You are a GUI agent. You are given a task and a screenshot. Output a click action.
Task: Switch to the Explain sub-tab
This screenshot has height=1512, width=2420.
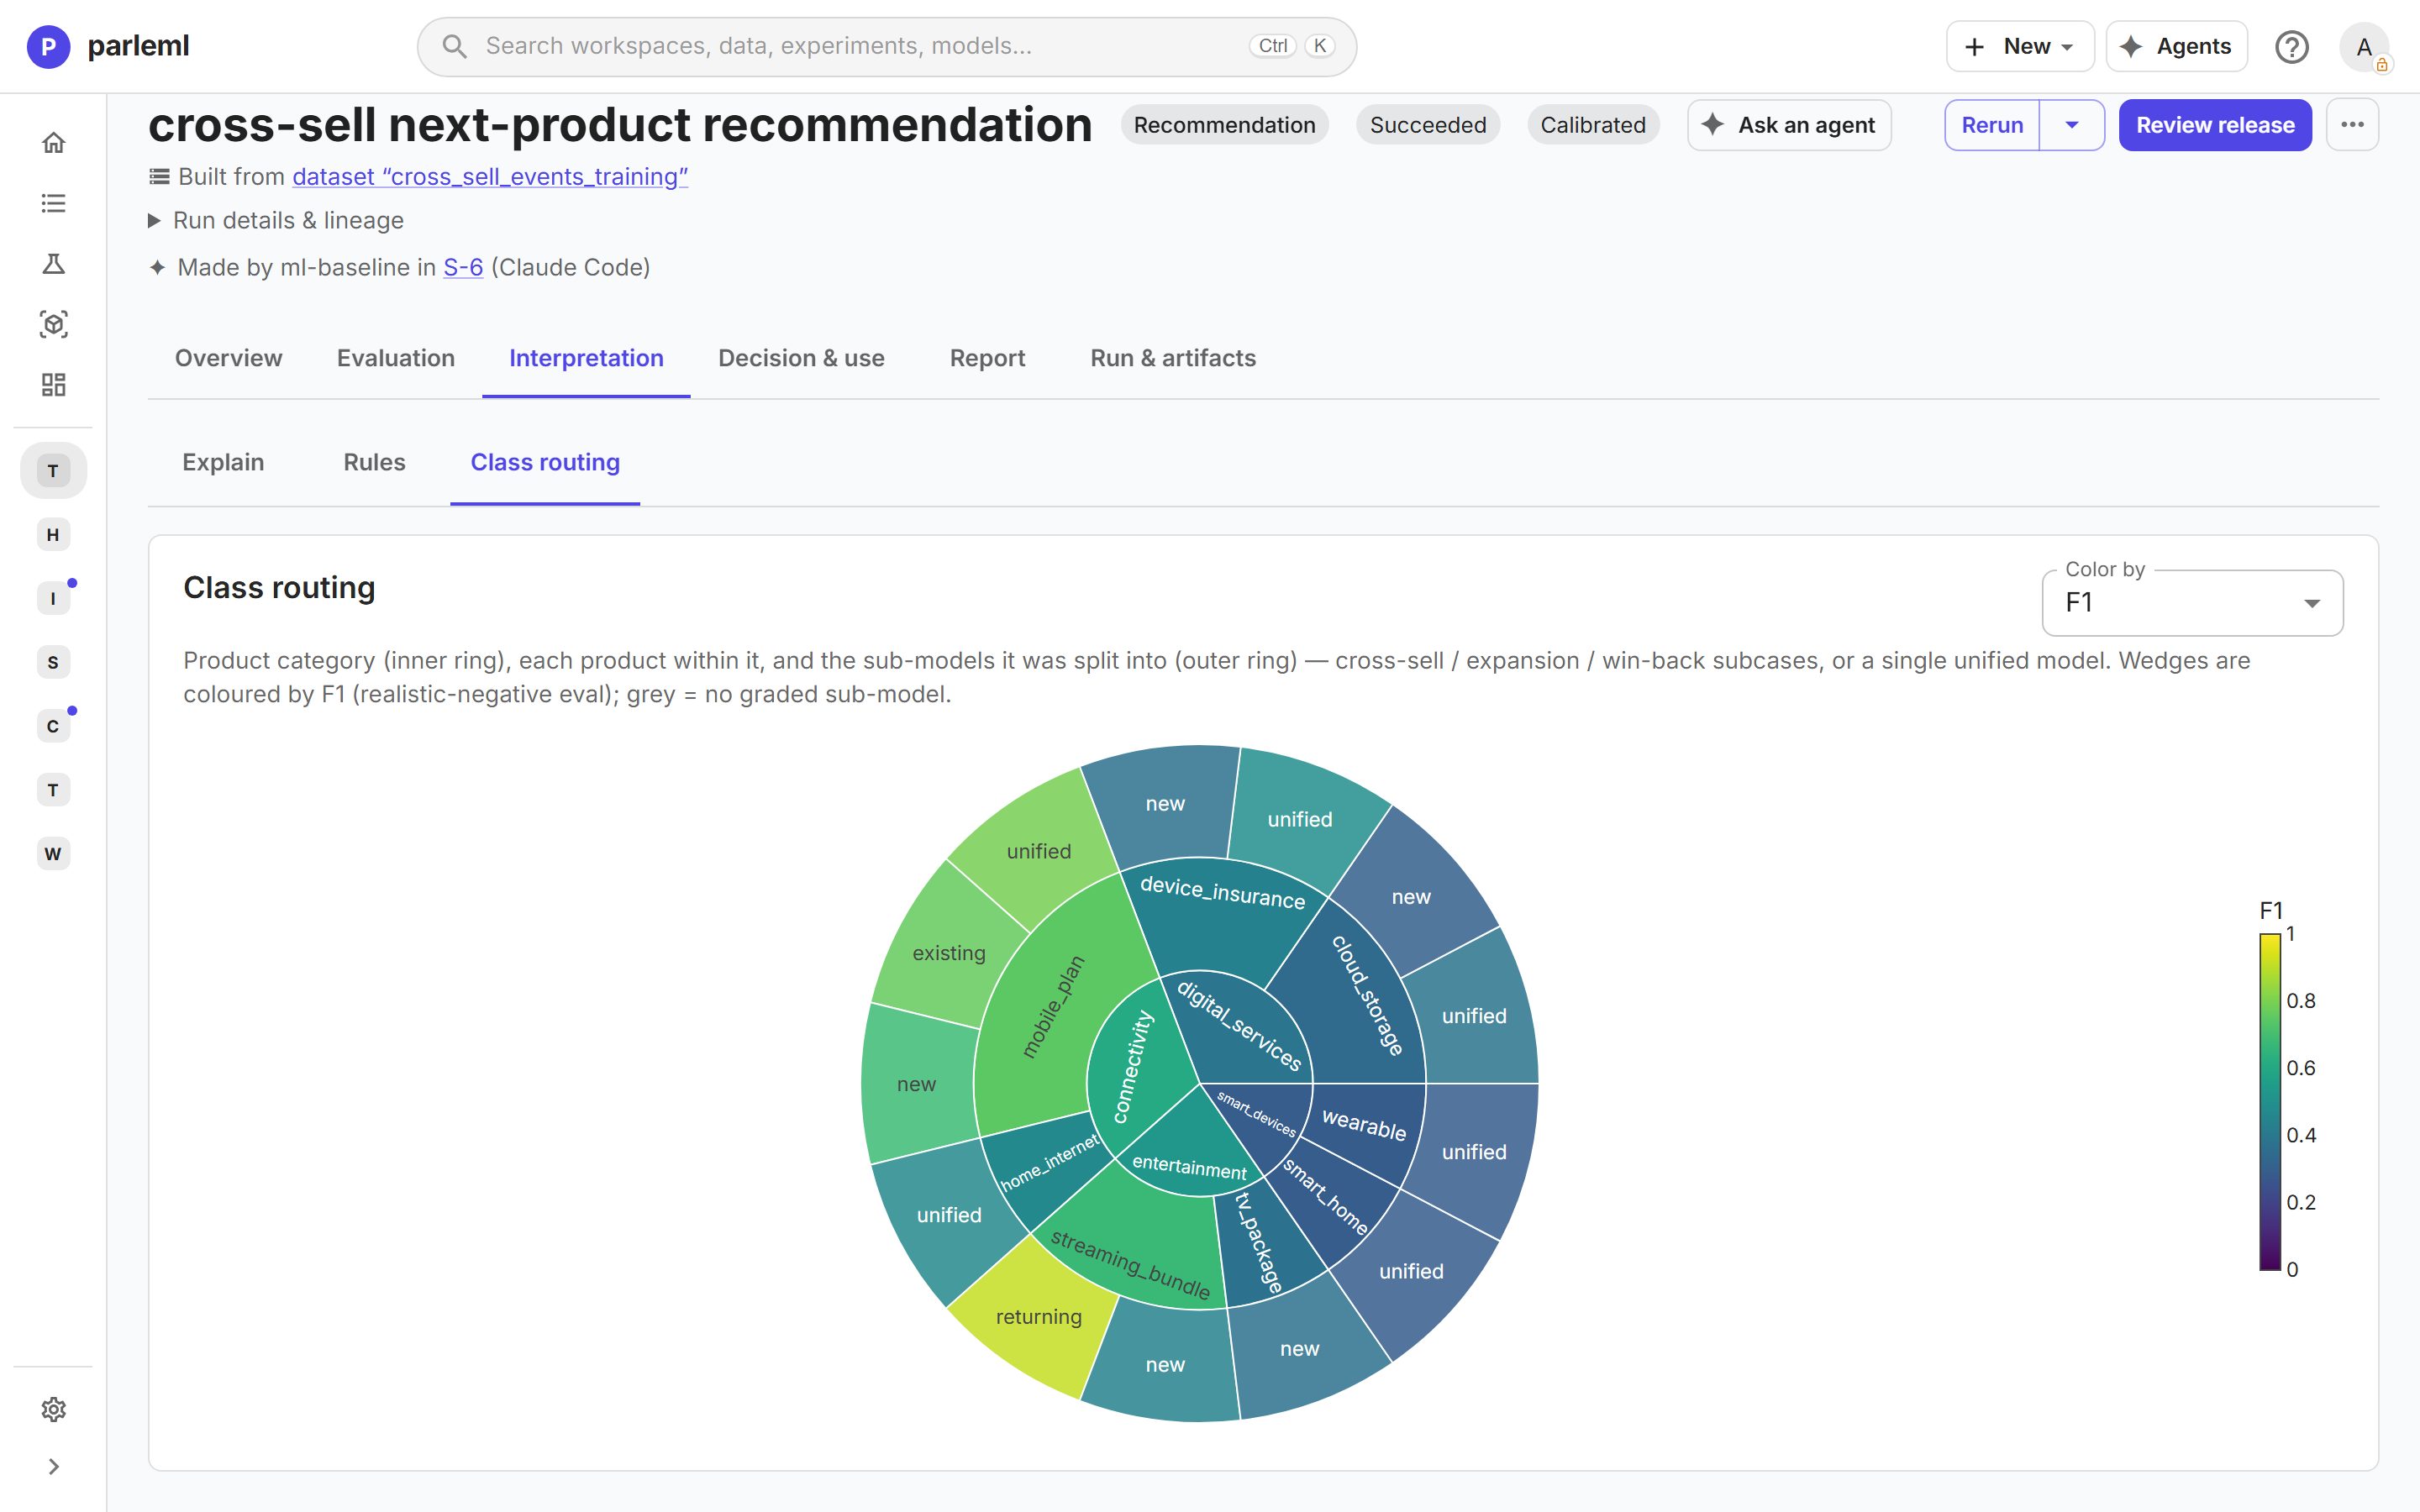(223, 462)
